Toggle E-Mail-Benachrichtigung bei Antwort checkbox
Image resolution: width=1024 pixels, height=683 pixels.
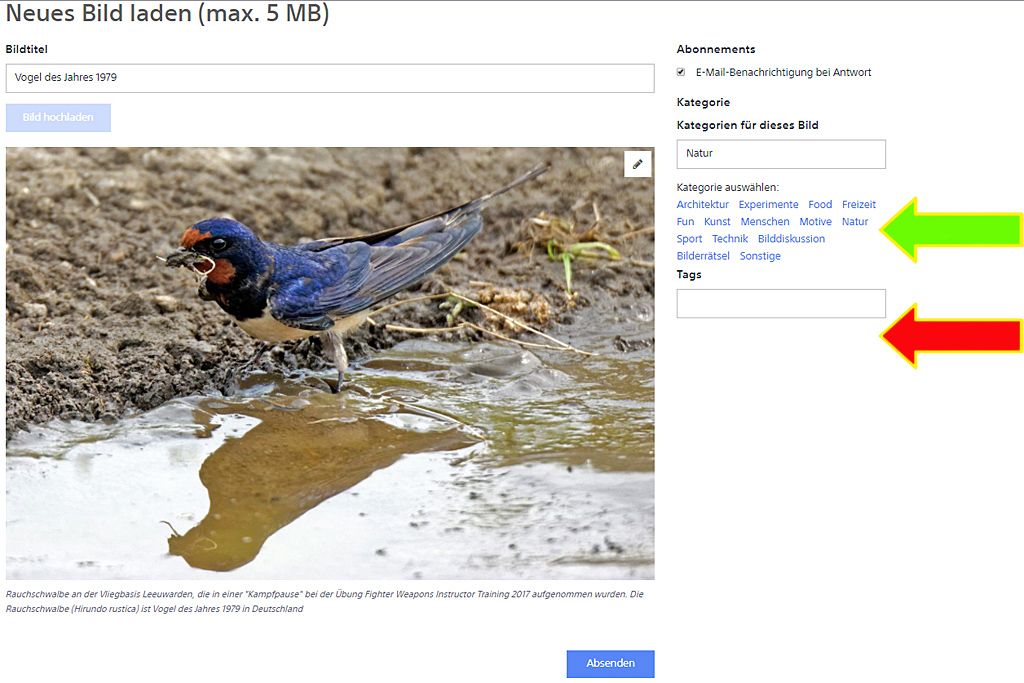tap(681, 72)
